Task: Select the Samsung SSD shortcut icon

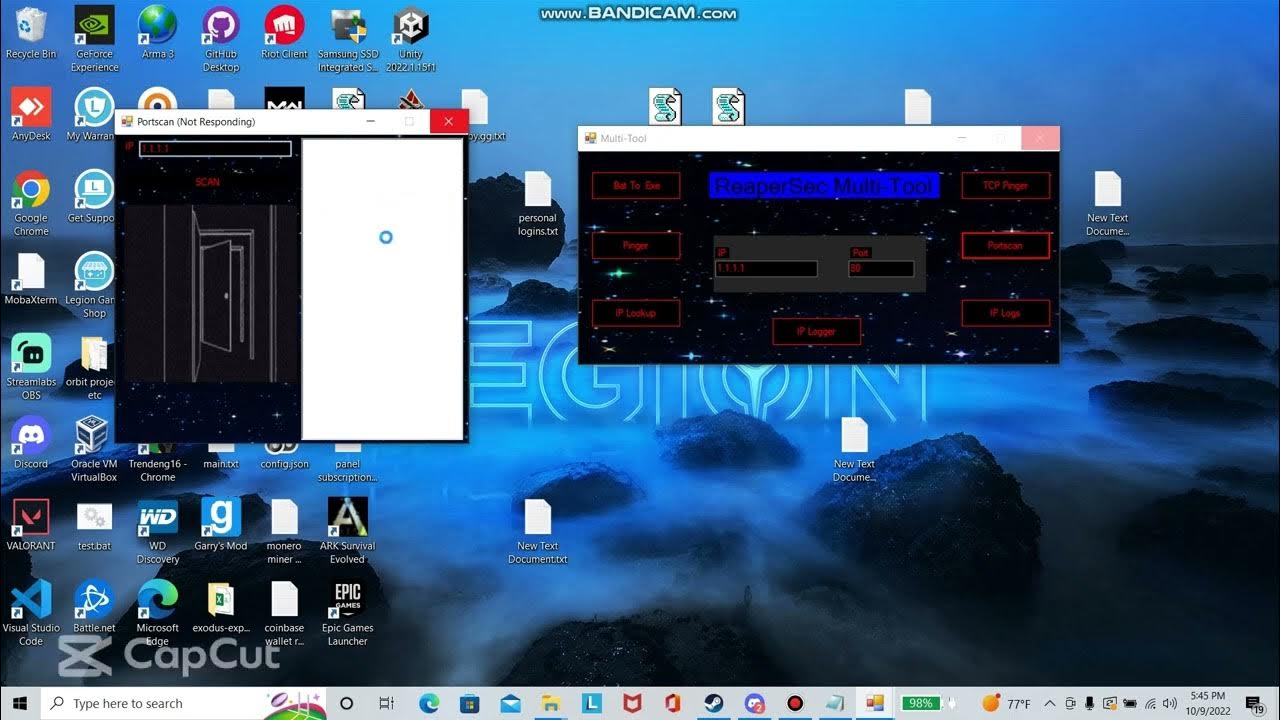Action: (348, 38)
